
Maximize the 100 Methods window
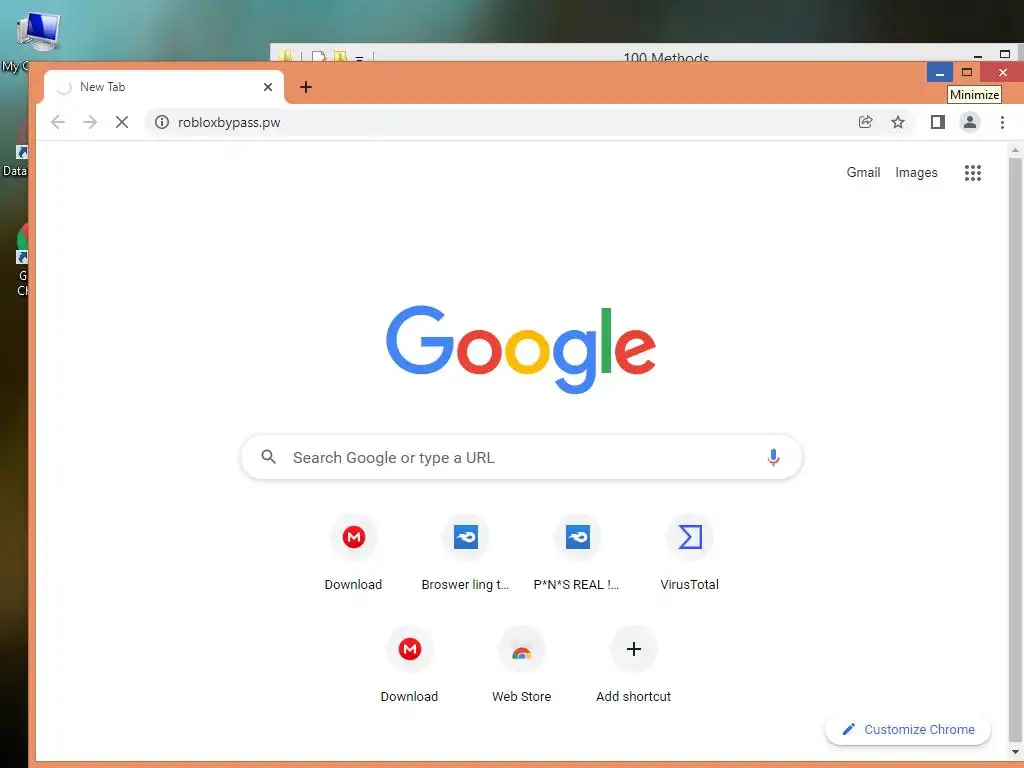tap(1004, 54)
